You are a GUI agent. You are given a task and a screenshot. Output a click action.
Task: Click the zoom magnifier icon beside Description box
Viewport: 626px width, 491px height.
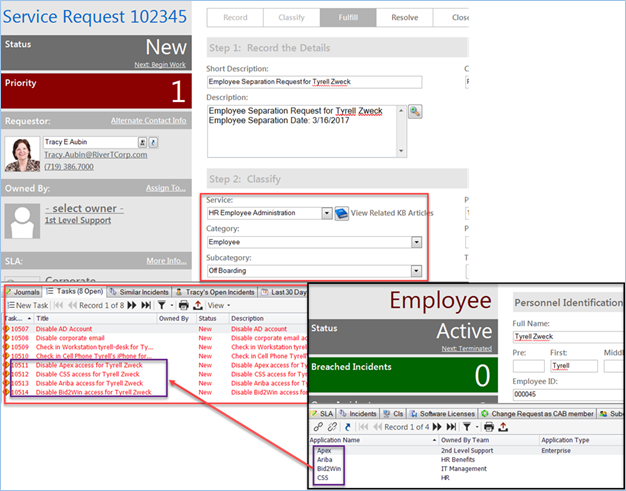pyautogui.click(x=415, y=111)
